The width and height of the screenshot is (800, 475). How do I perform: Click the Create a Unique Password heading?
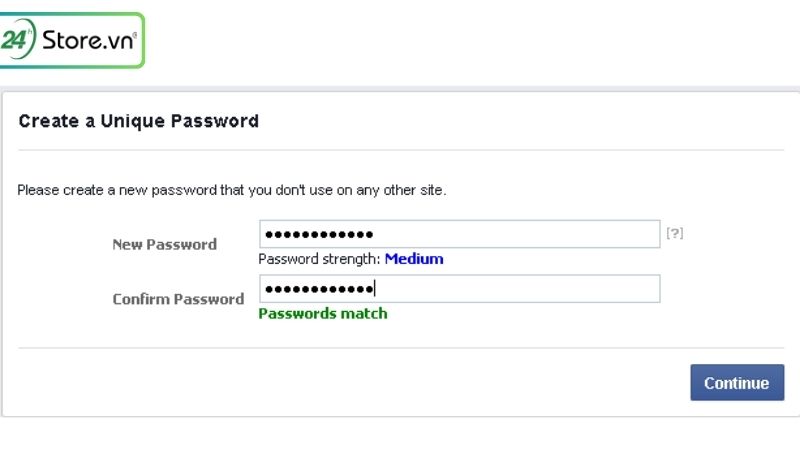point(139,121)
